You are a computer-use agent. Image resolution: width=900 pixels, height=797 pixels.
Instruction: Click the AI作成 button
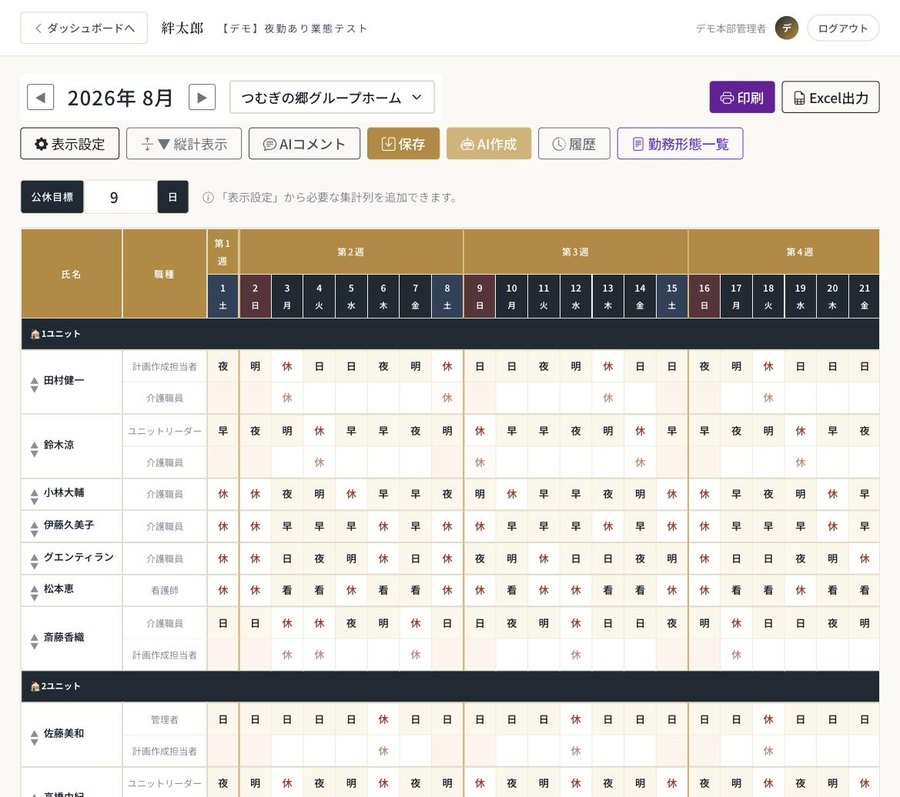point(488,143)
